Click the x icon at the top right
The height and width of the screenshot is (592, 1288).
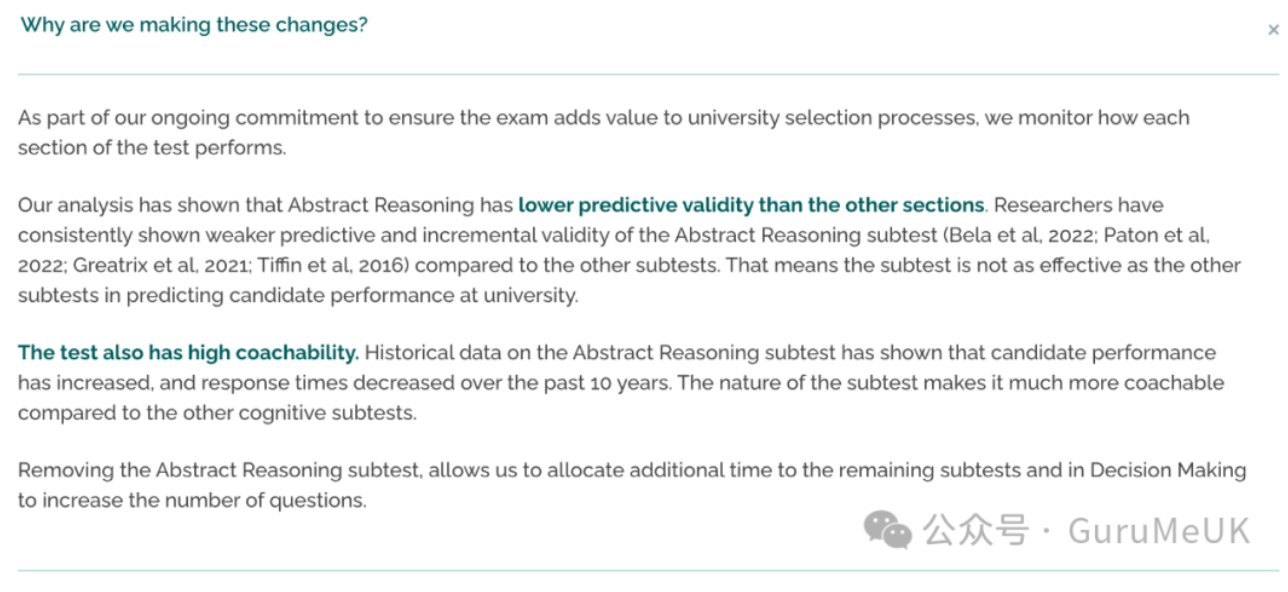tap(1273, 31)
